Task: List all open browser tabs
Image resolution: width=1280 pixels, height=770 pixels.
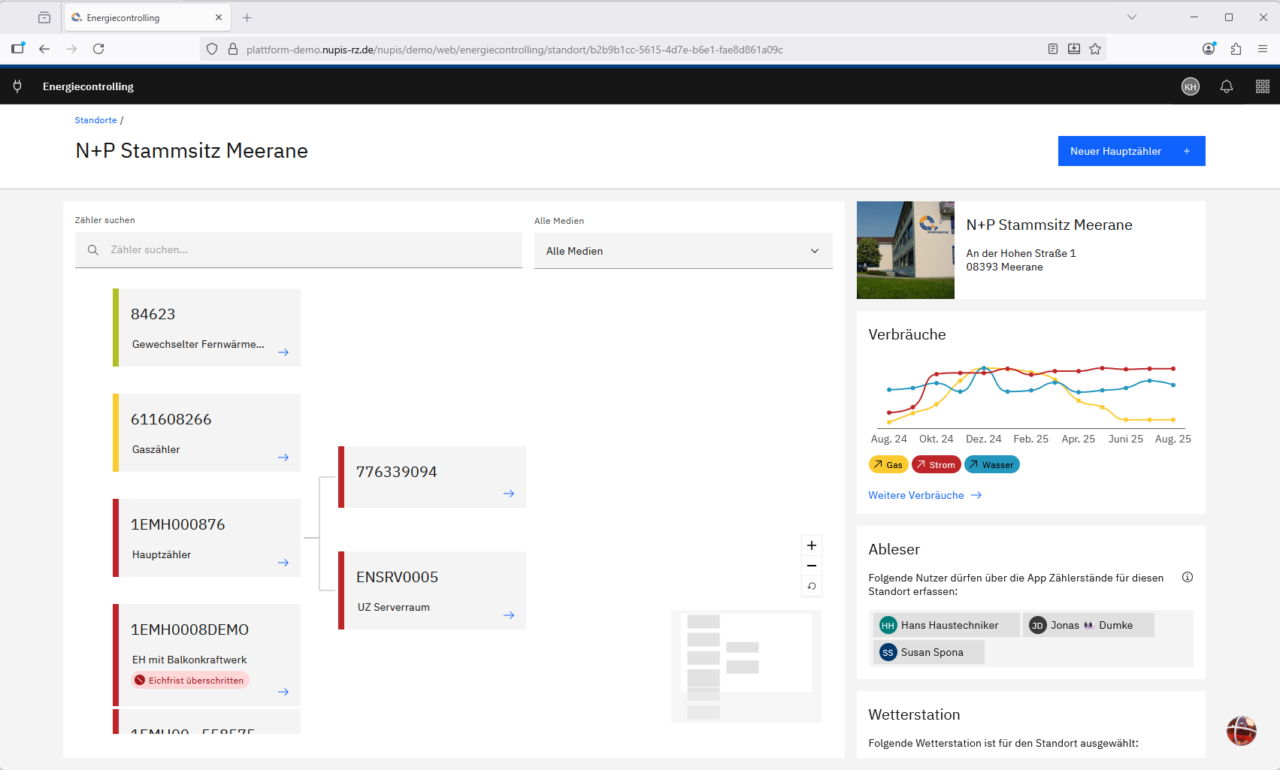Action: (1132, 17)
